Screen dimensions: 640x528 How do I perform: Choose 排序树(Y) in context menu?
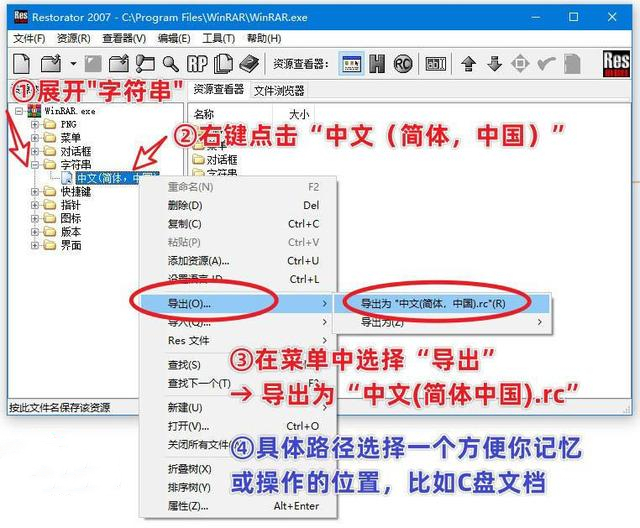click(x=239, y=487)
